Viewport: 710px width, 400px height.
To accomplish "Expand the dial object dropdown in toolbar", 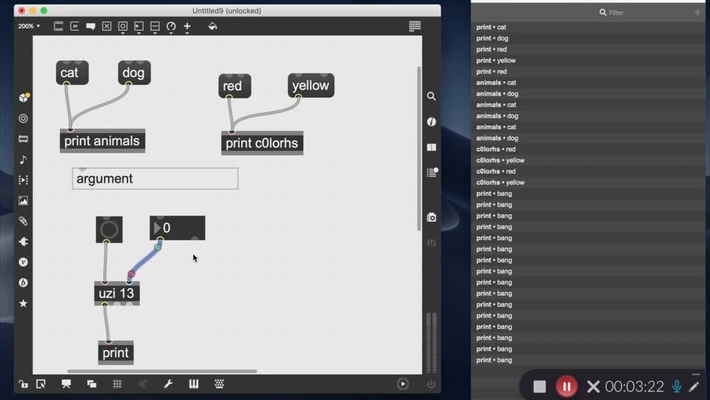I will tap(171, 26).
